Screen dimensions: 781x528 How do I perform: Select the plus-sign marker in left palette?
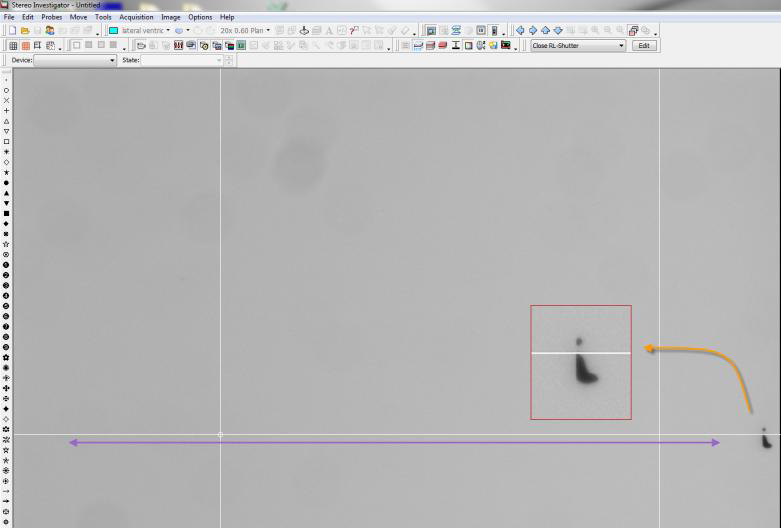[7, 111]
